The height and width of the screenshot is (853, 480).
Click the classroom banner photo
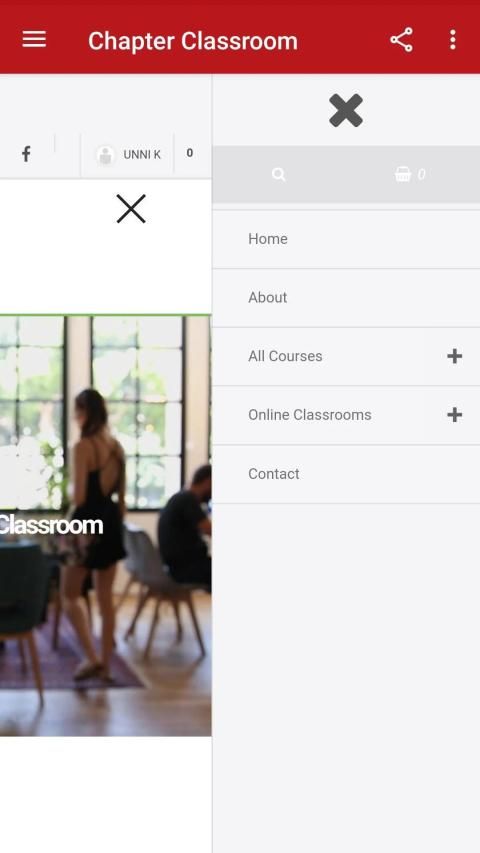[x=106, y=526]
